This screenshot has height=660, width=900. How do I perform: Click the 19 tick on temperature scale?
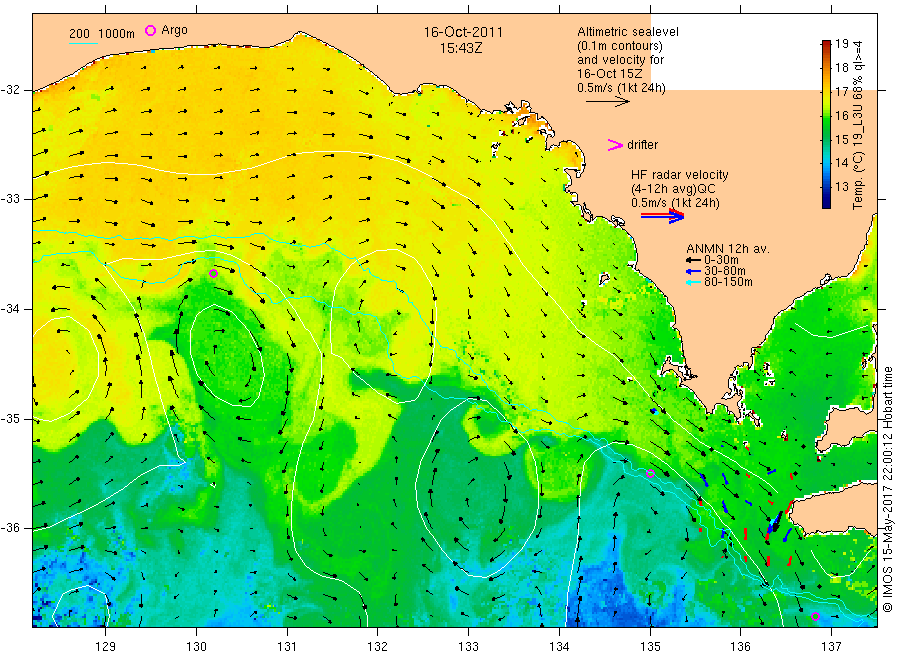[841, 44]
